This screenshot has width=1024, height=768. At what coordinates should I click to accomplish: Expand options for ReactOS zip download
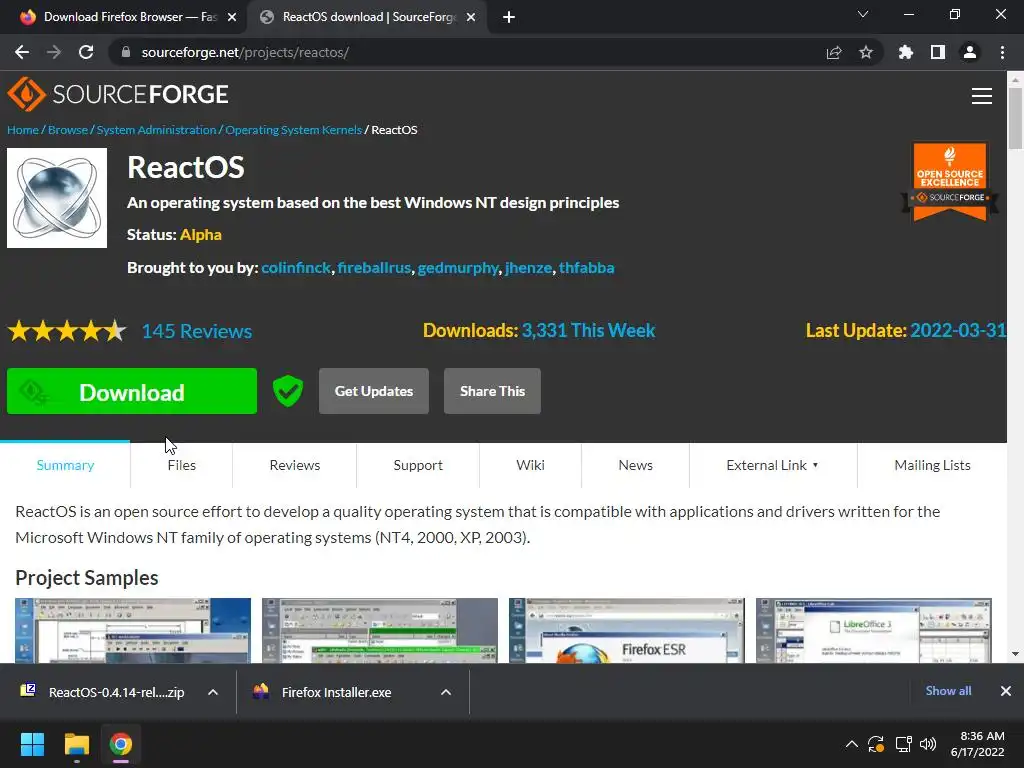click(x=213, y=692)
